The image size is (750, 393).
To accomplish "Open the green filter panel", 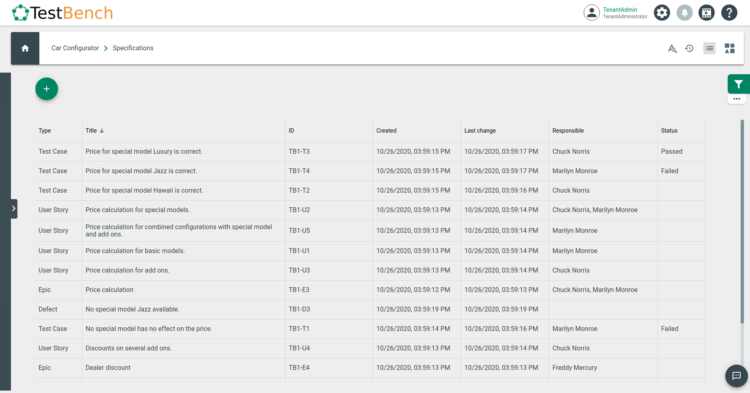I will click(739, 84).
